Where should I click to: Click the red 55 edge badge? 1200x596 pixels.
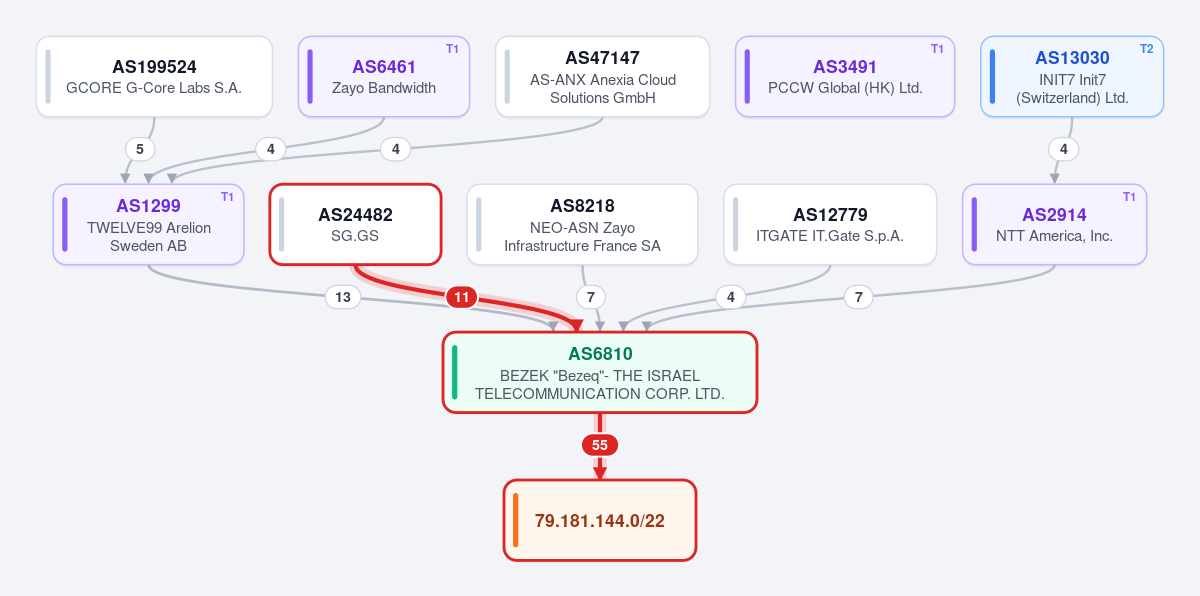(x=600, y=445)
